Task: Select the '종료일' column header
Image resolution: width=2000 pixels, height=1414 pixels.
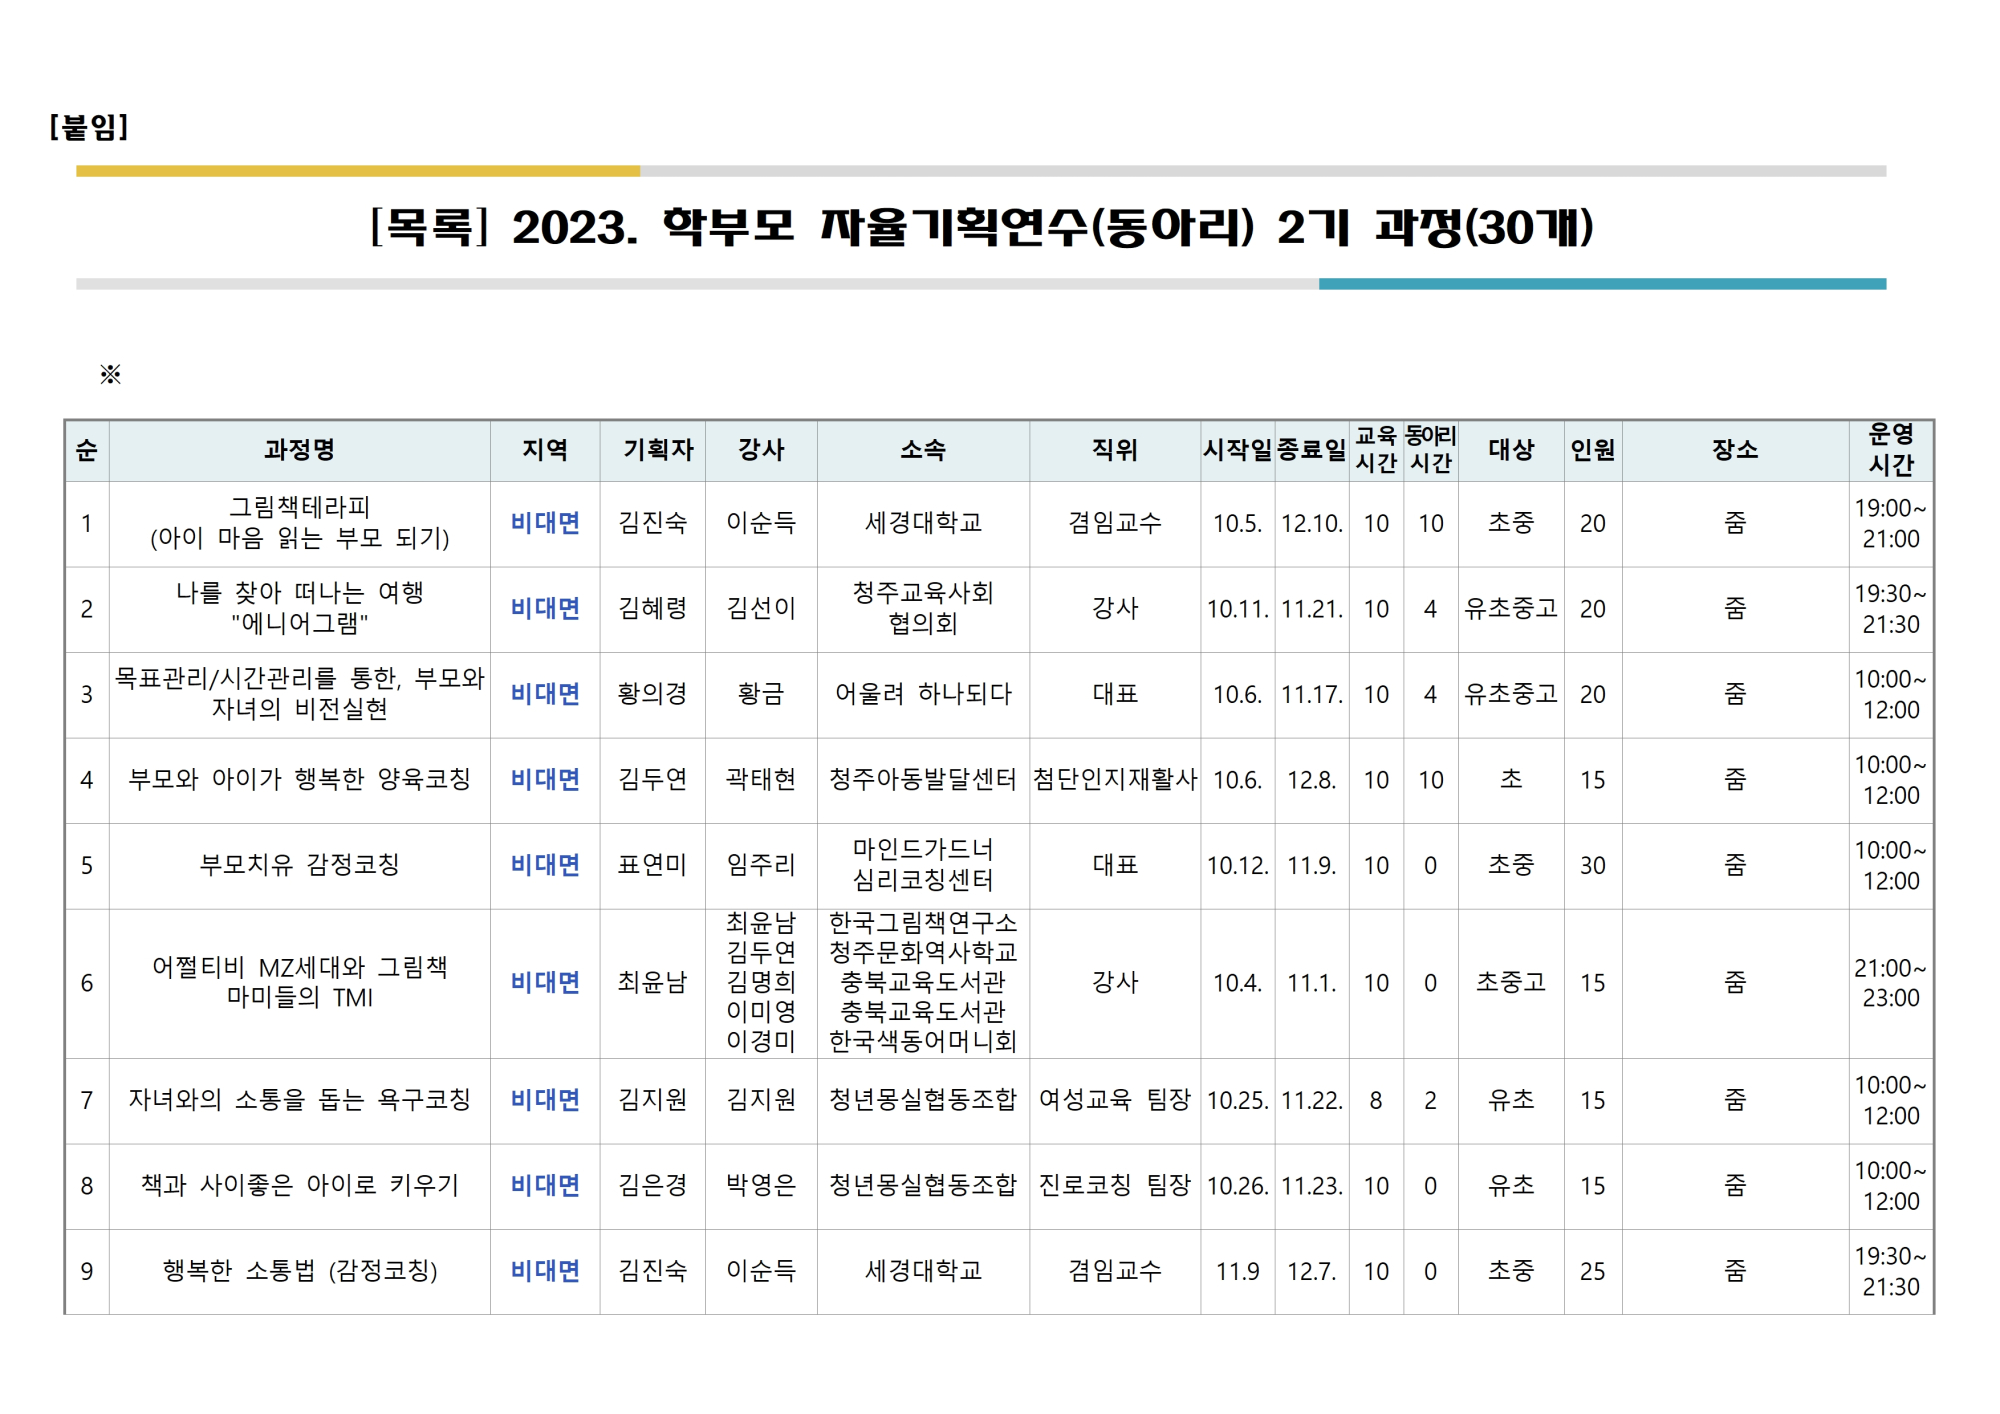Action: click(x=1312, y=450)
